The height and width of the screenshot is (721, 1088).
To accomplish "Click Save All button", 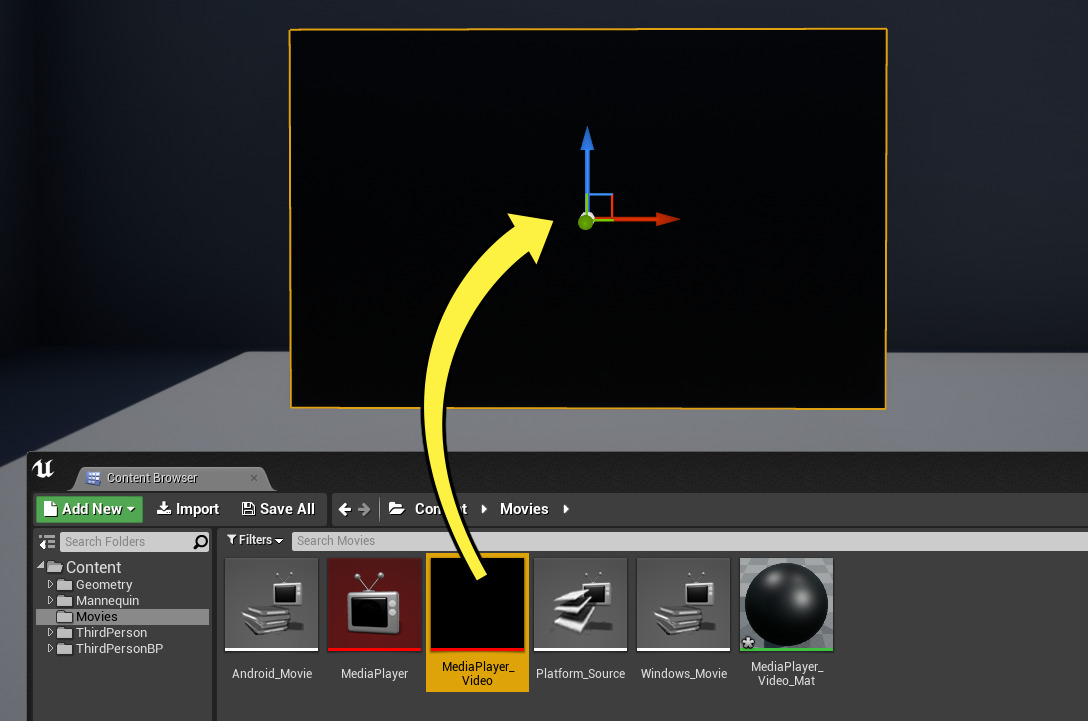I will pos(278,509).
